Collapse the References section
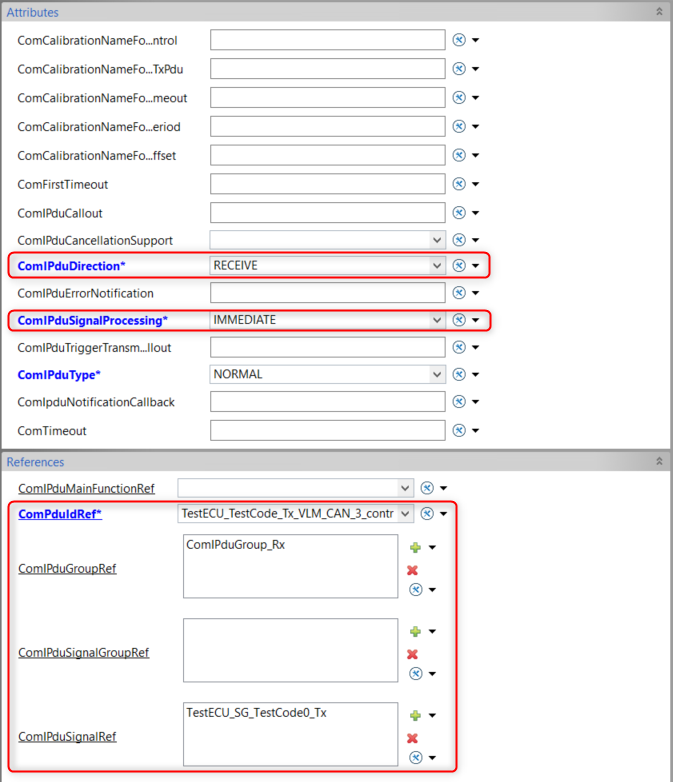673x782 pixels. click(659, 461)
